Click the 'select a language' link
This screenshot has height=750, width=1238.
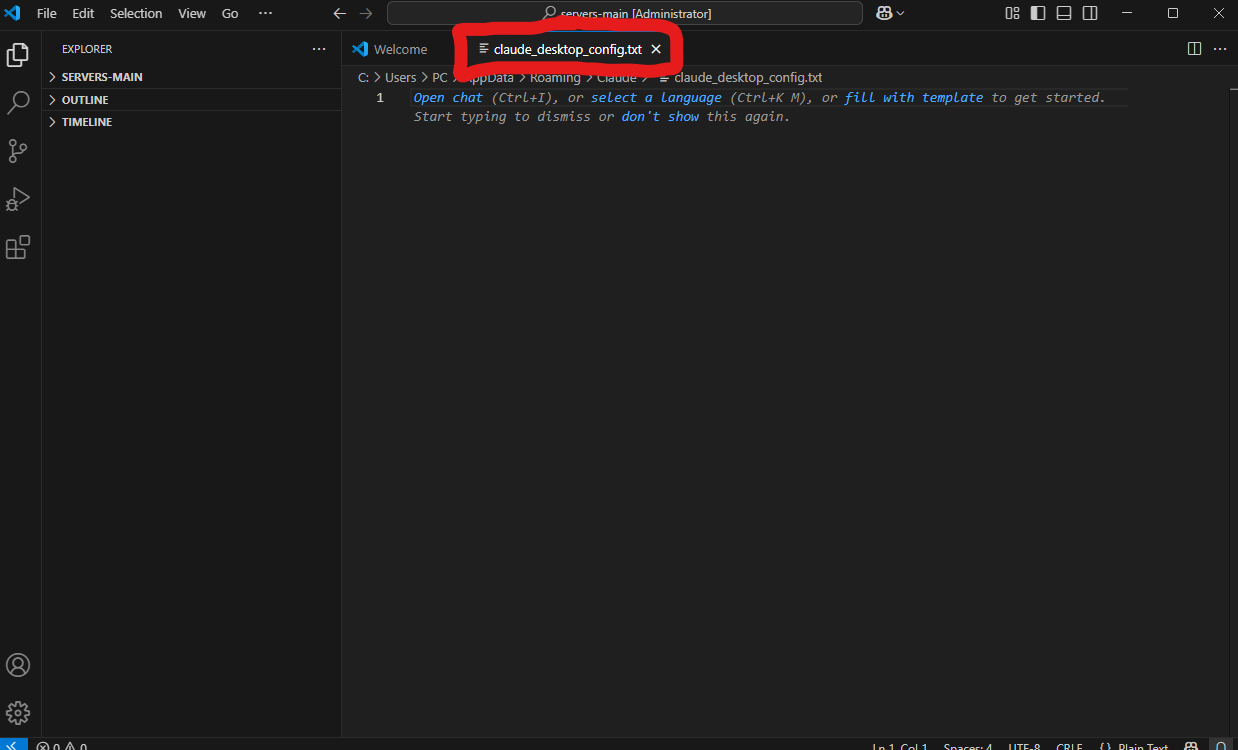[656, 97]
